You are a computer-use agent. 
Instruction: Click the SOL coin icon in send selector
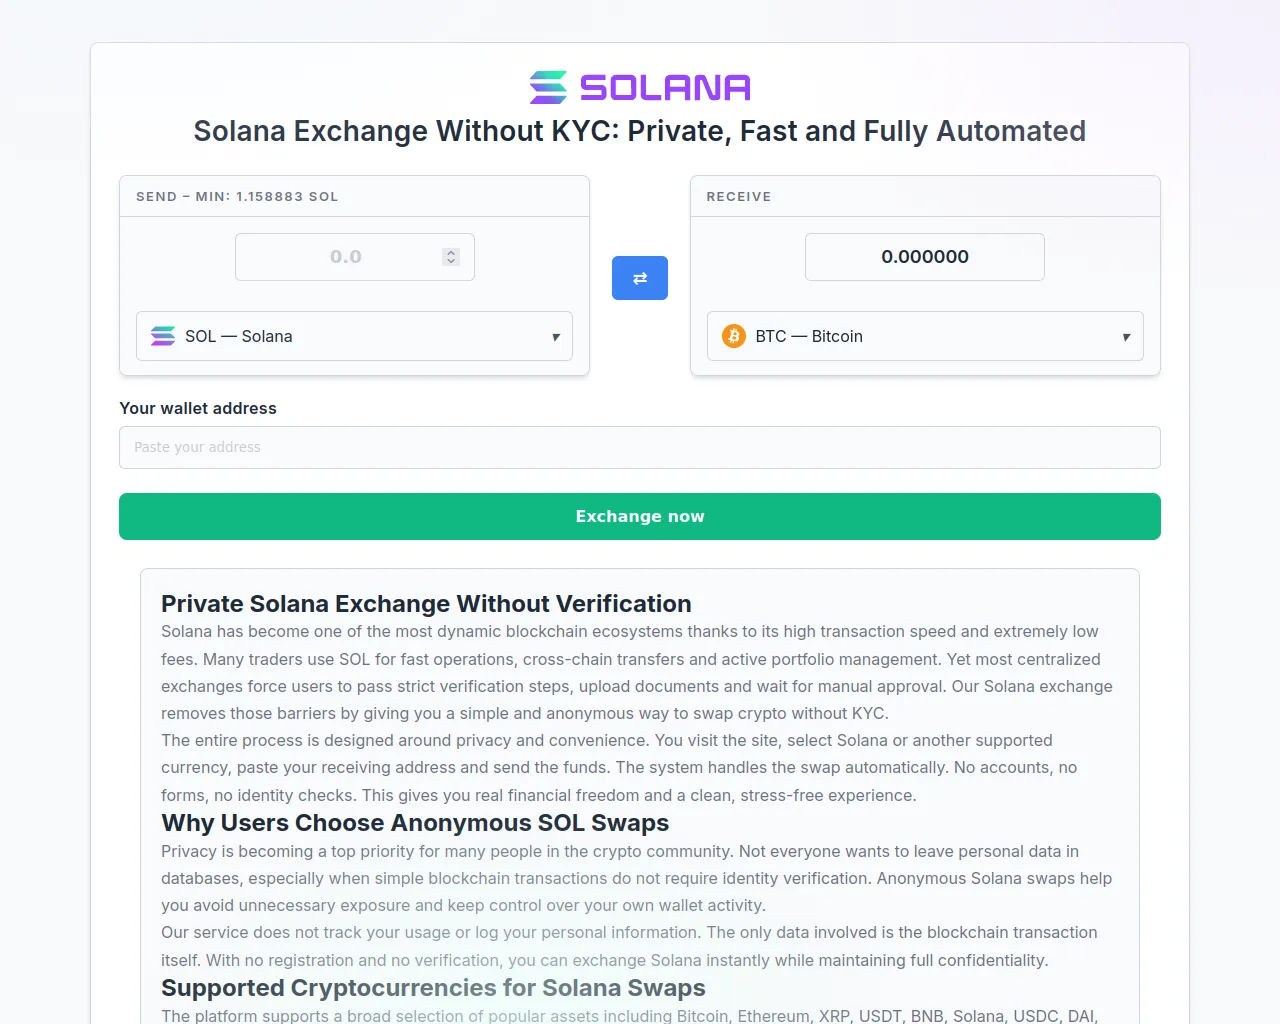coord(163,336)
